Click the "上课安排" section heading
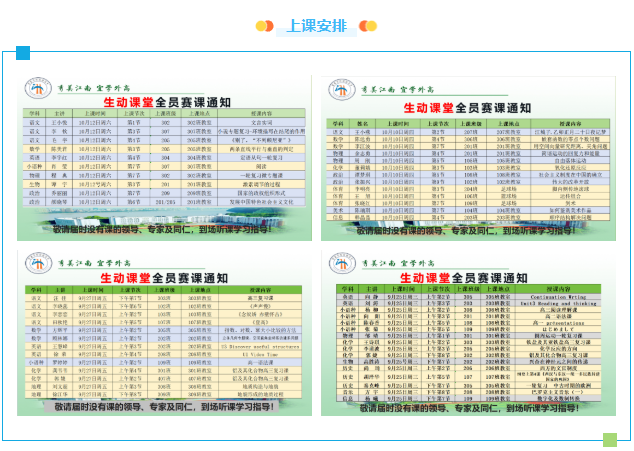634x451 pixels. 316,26
